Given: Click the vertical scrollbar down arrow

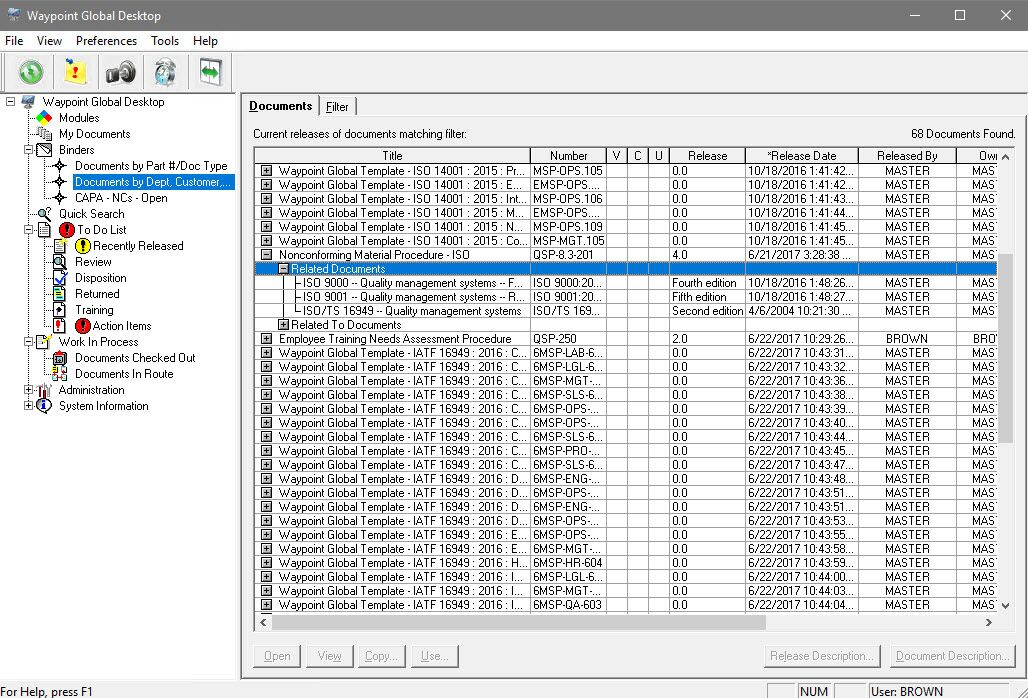Looking at the screenshot, I should pyautogui.click(x=1006, y=606).
